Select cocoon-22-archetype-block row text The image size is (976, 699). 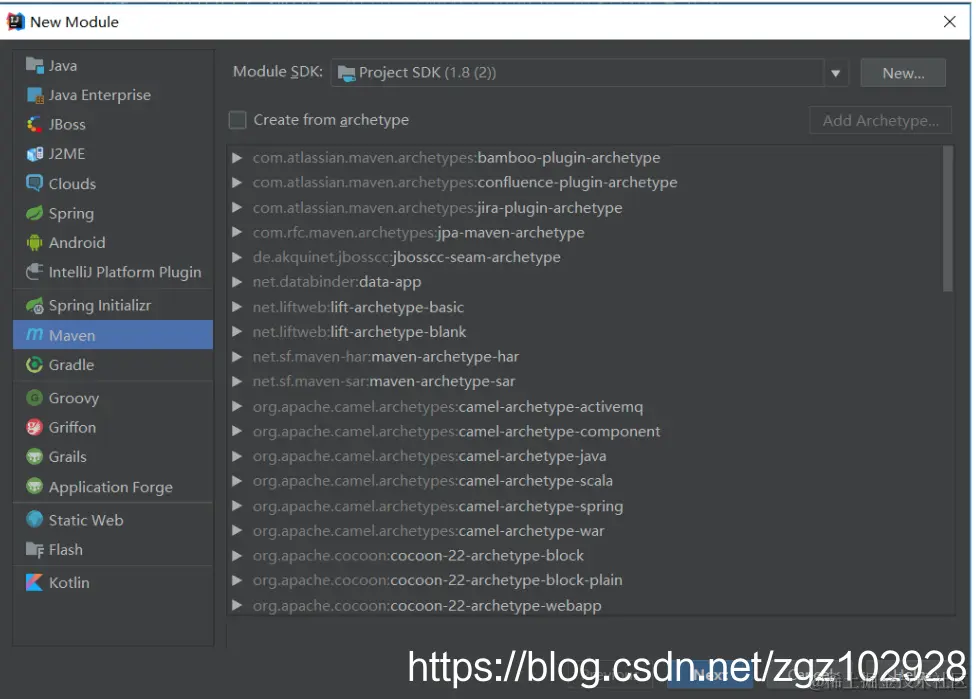418,555
